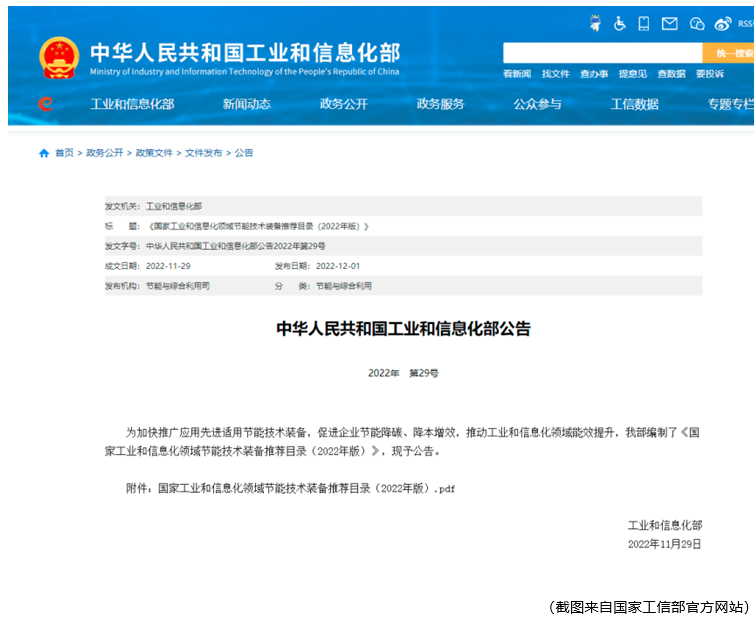Viewport: 754px width, 620px height.
Task: Click 政策文件 in the breadcrumb
Action: [x=154, y=153]
